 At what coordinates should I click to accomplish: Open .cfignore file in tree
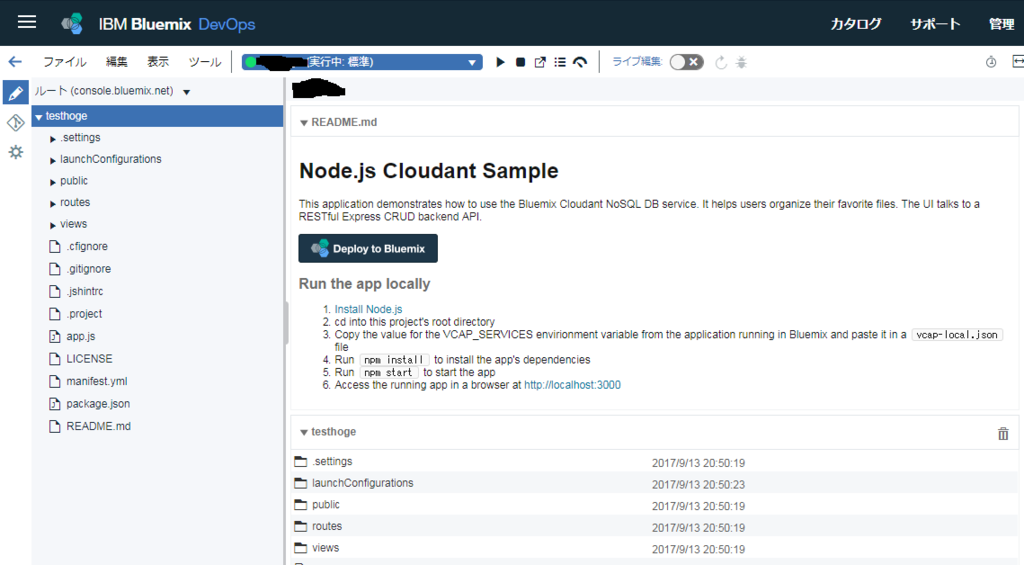pyautogui.click(x=87, y=246)
